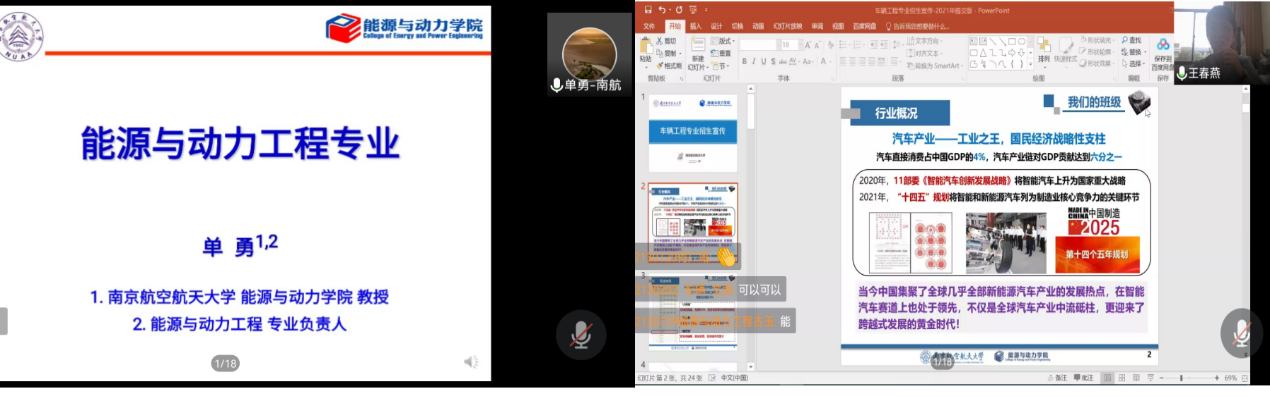Image resolution: width=1270 pixels, height=396 pixels.
Task: Click the speaker icon on left slide
Action: [x=471, y=361]
